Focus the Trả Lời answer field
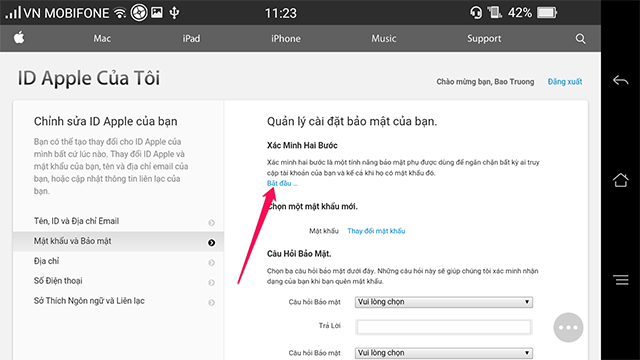 tap(444, 327)
